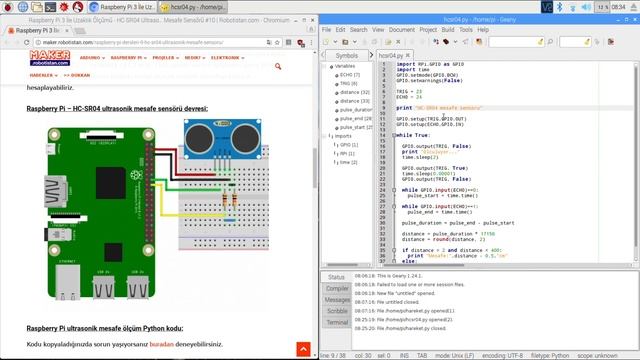Screen dimensions: 640x360
Task: Click the red extension icon in Chromium toolbar
Action: tap(301, 43)
